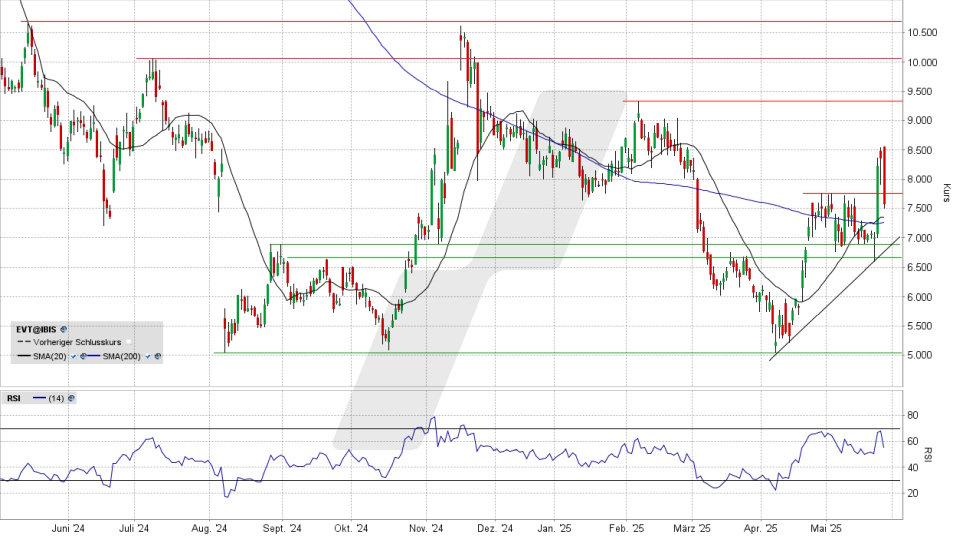
Task: Click the RSI 60 scale label
Action: click(x=912, y=441)
